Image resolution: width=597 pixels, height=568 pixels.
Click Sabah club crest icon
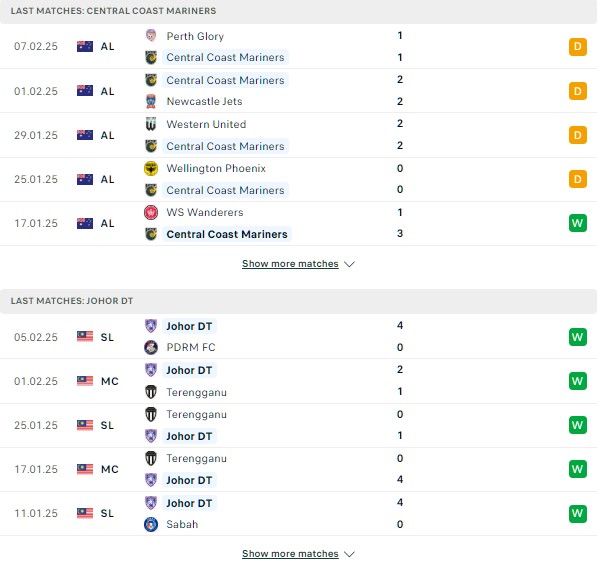coord(151,524)
